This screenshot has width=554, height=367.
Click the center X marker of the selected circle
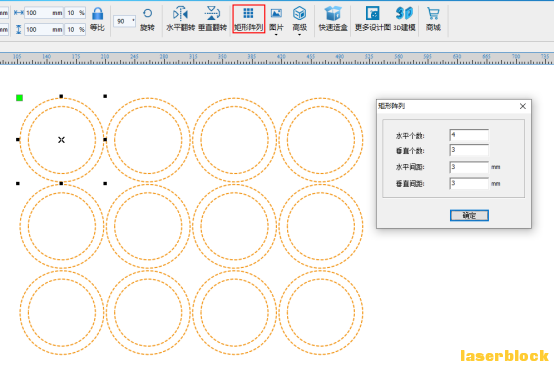coord(61,140)
